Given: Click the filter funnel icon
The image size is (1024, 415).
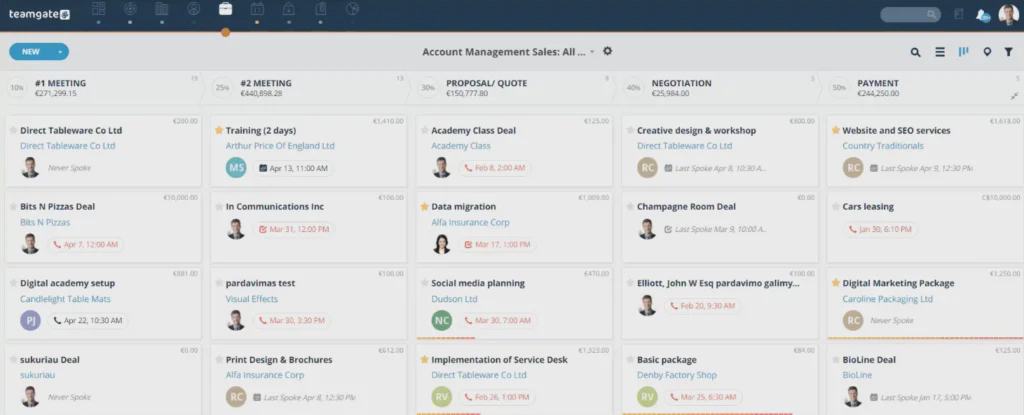Looking at the screenshot, I should click(x=1008, y=52).
